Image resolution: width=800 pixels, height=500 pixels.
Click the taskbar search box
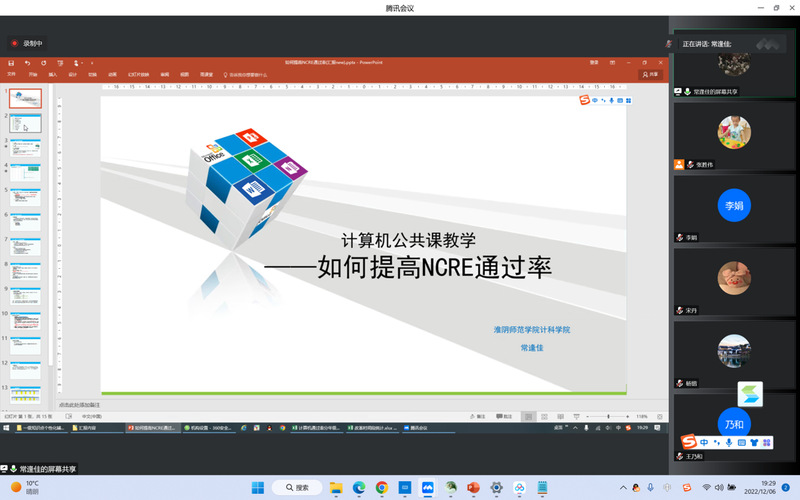click(296, 488)
